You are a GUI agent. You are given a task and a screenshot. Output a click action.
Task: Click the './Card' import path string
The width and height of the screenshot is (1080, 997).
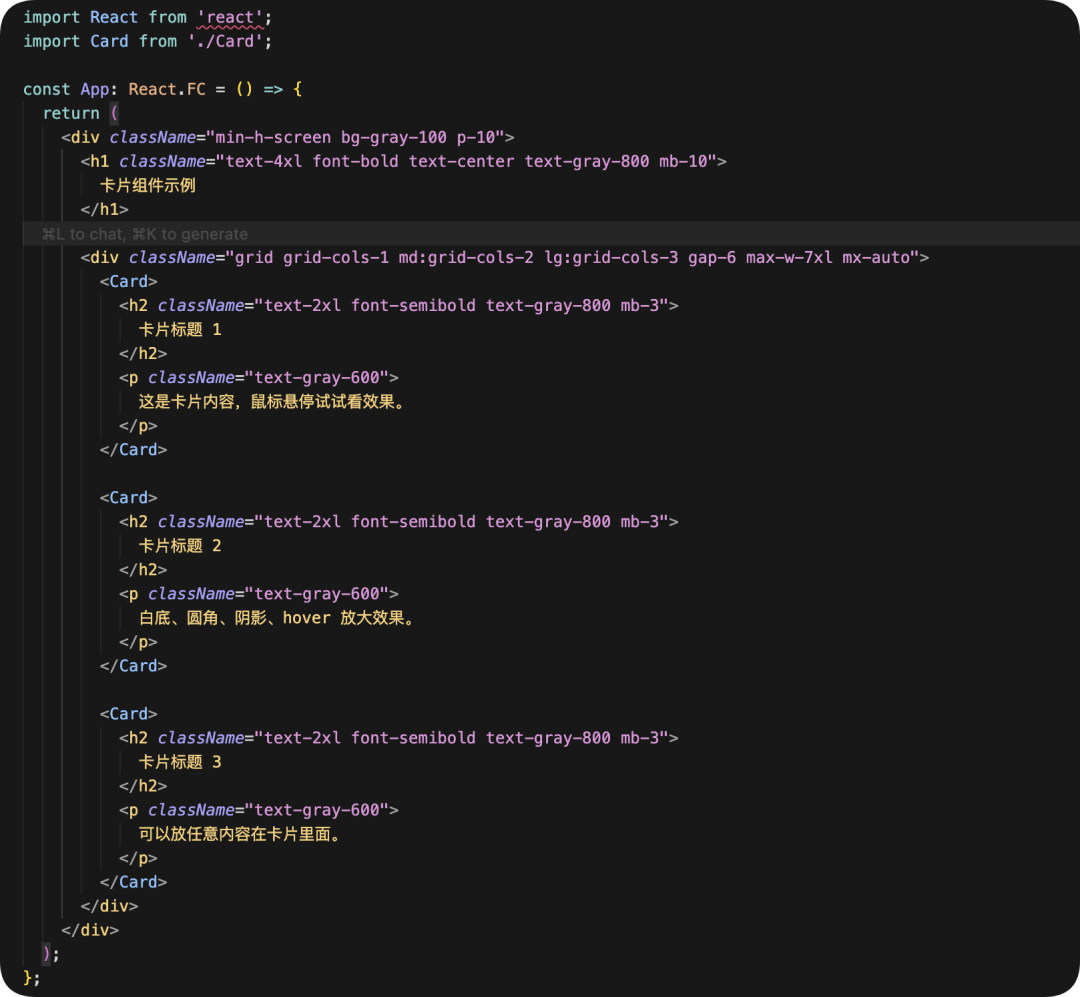(x=225, y=41)
